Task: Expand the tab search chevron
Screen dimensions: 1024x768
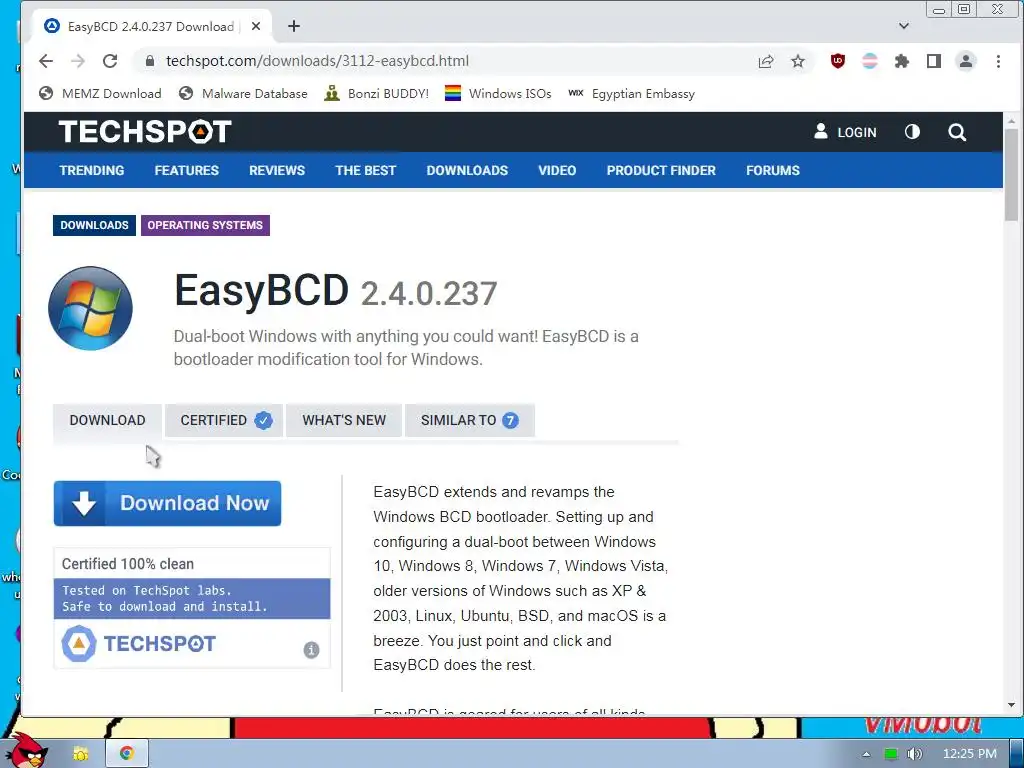Action: click(903, 26)
